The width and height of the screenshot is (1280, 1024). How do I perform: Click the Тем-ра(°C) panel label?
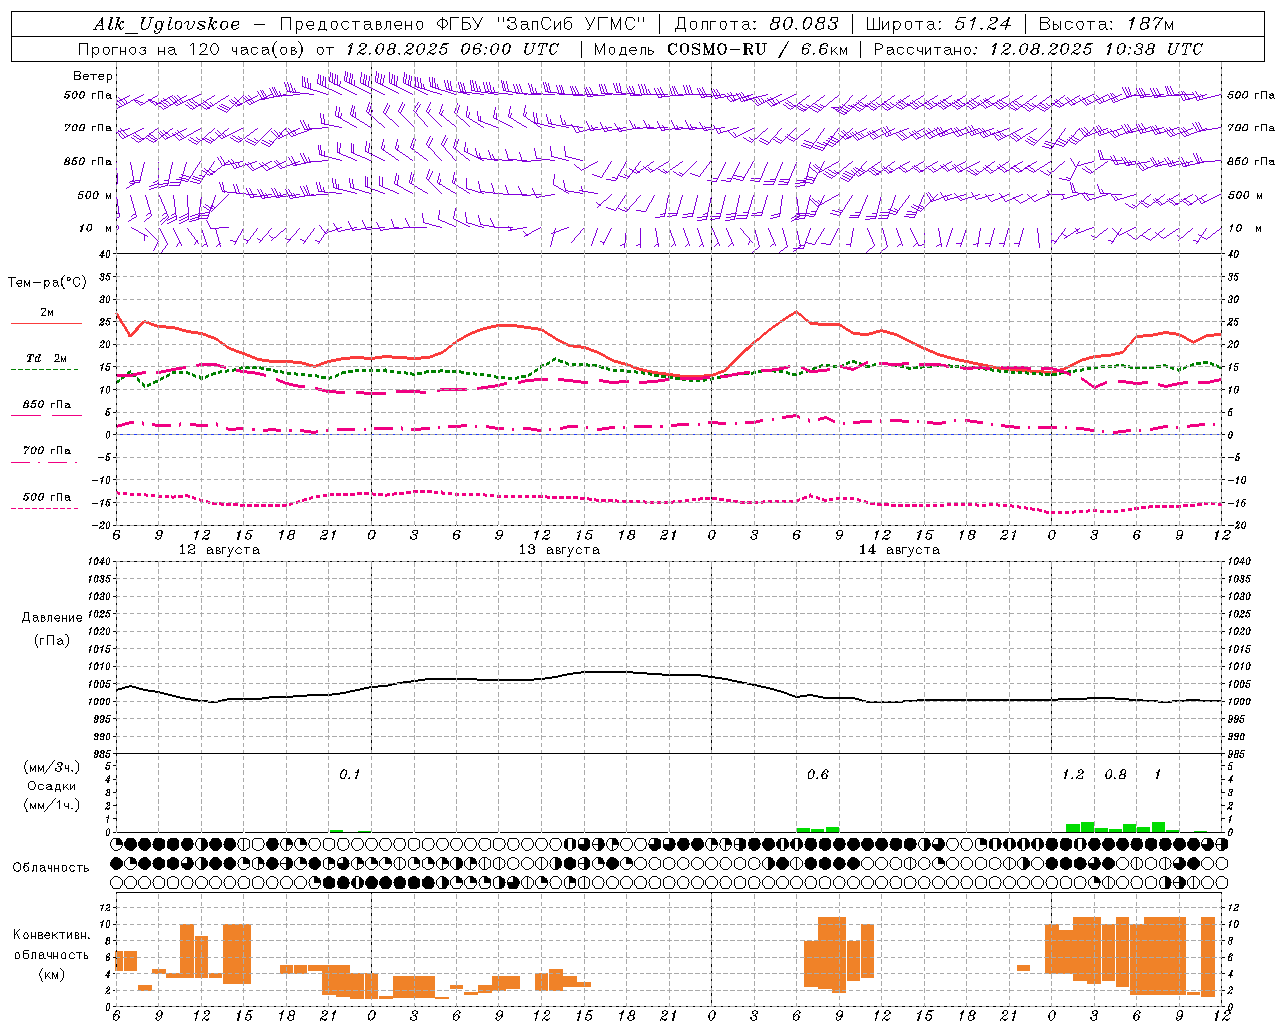47,283
